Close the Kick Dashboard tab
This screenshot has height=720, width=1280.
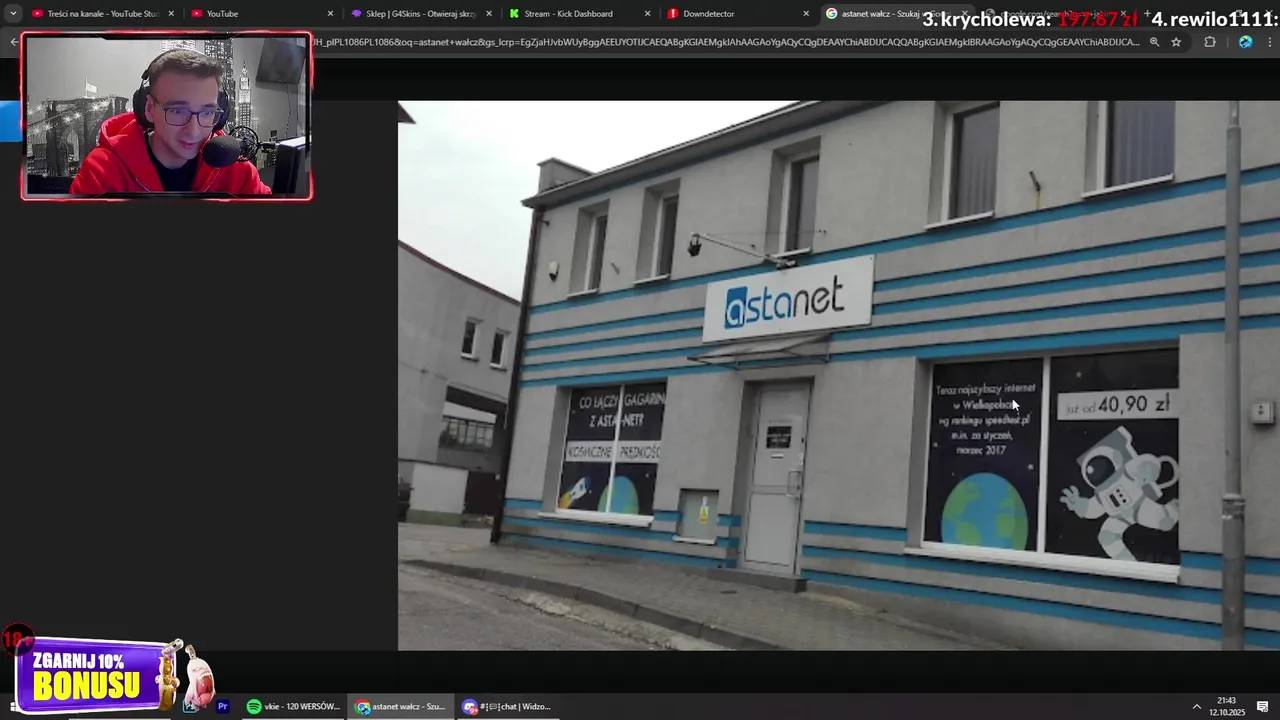(x=647, y=14)
